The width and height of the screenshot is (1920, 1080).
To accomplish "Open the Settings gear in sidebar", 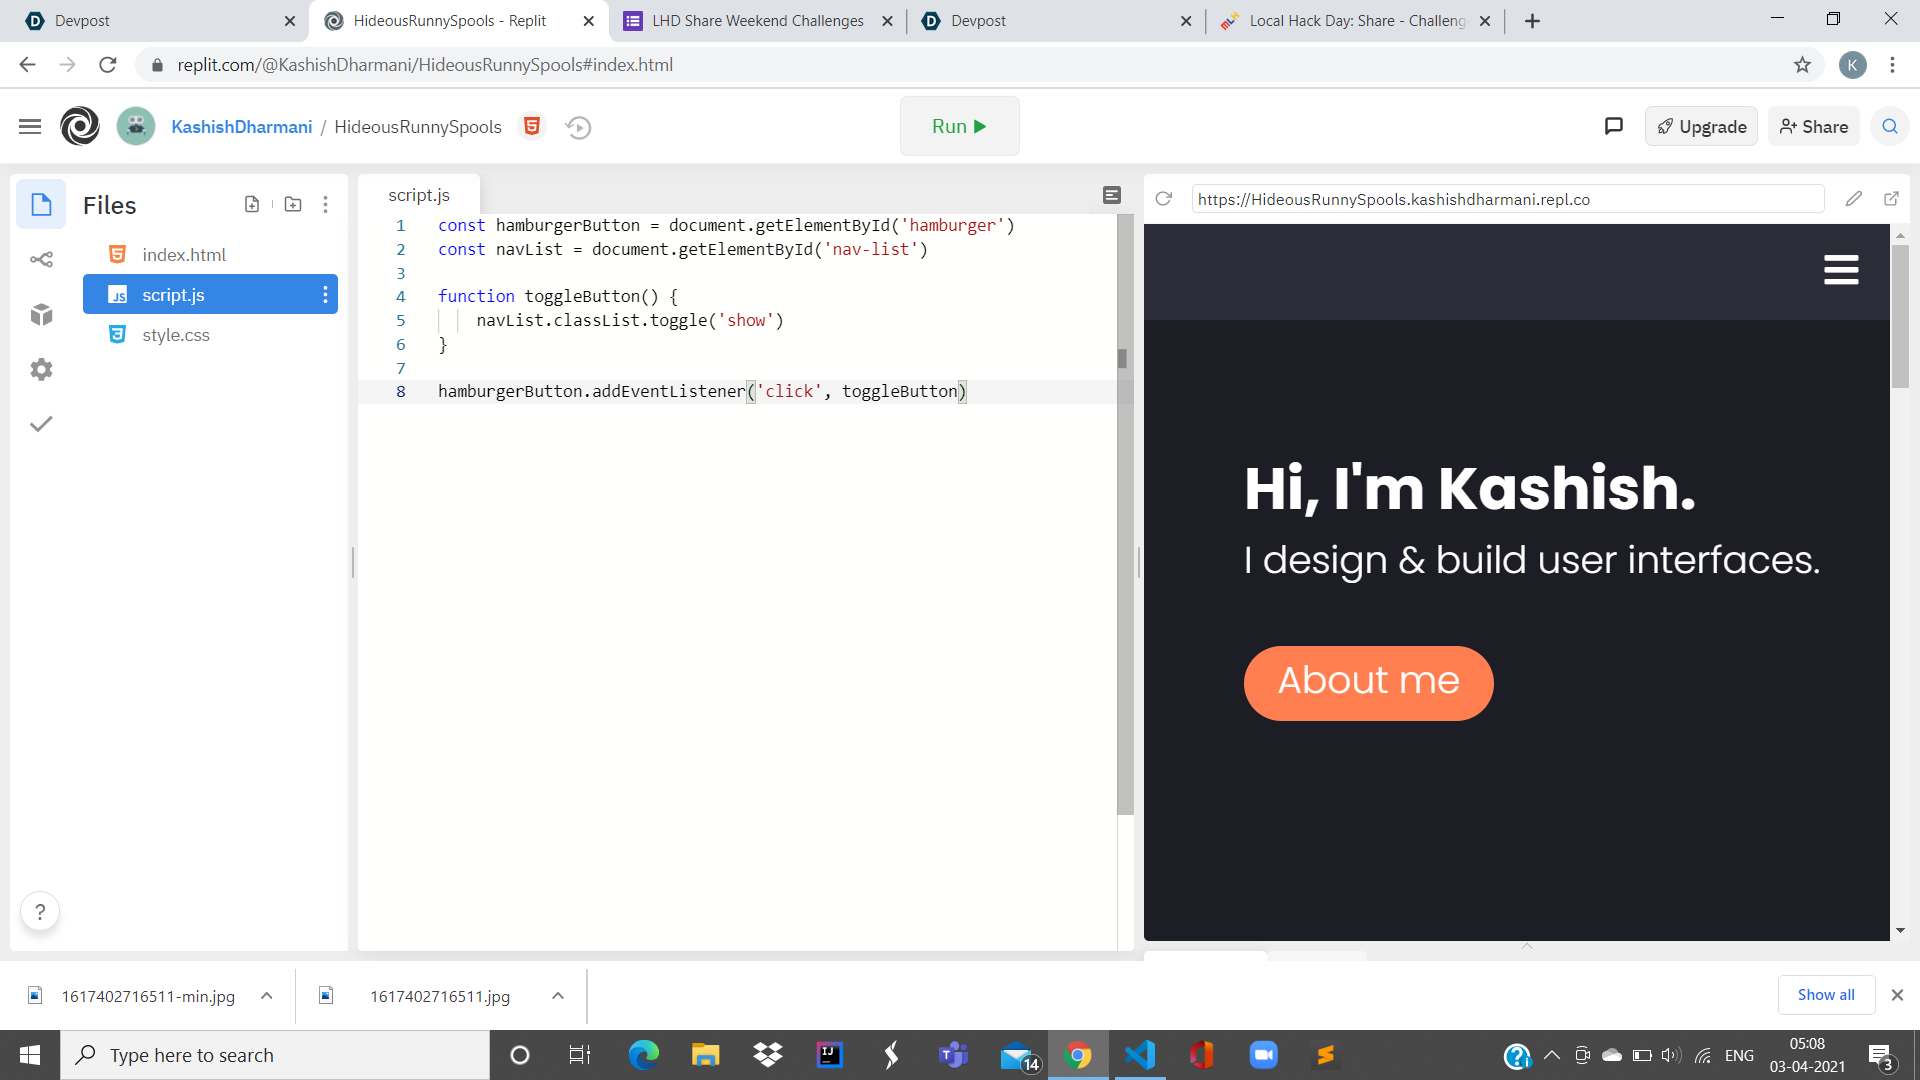I will pos(41,370).
